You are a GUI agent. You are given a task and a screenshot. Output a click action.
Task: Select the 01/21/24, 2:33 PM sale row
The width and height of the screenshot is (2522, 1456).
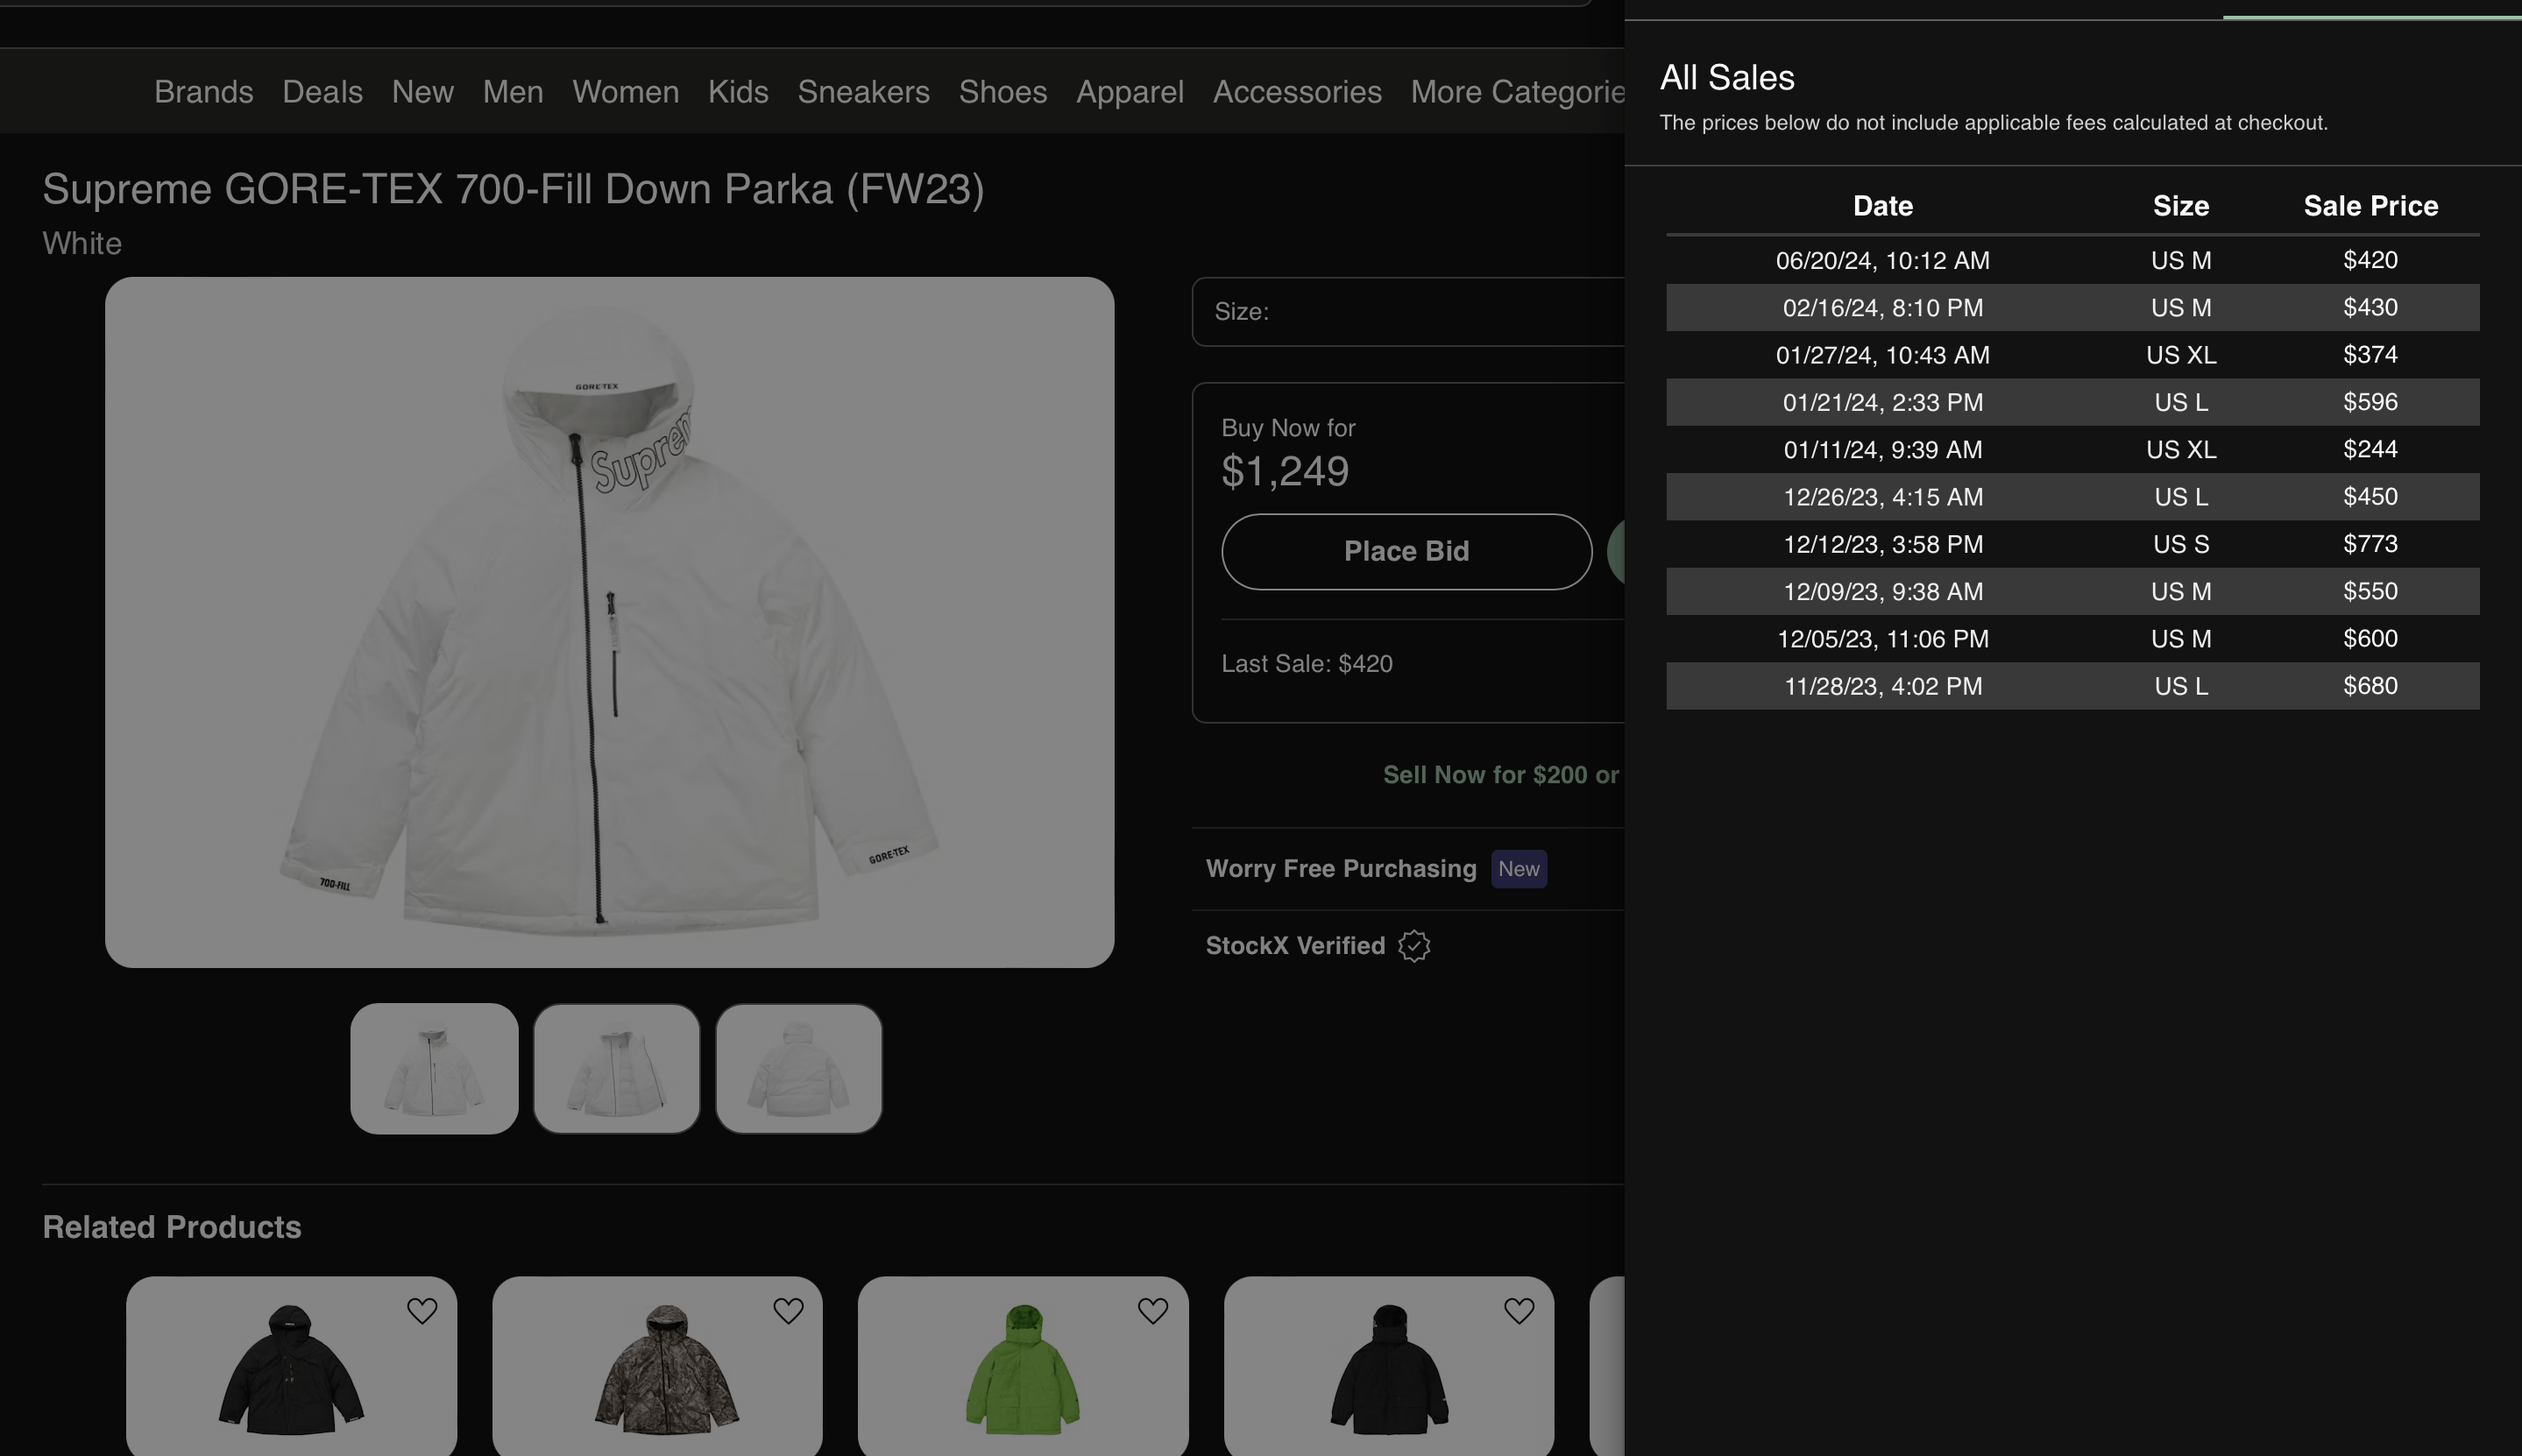(x=2072, y=402)
